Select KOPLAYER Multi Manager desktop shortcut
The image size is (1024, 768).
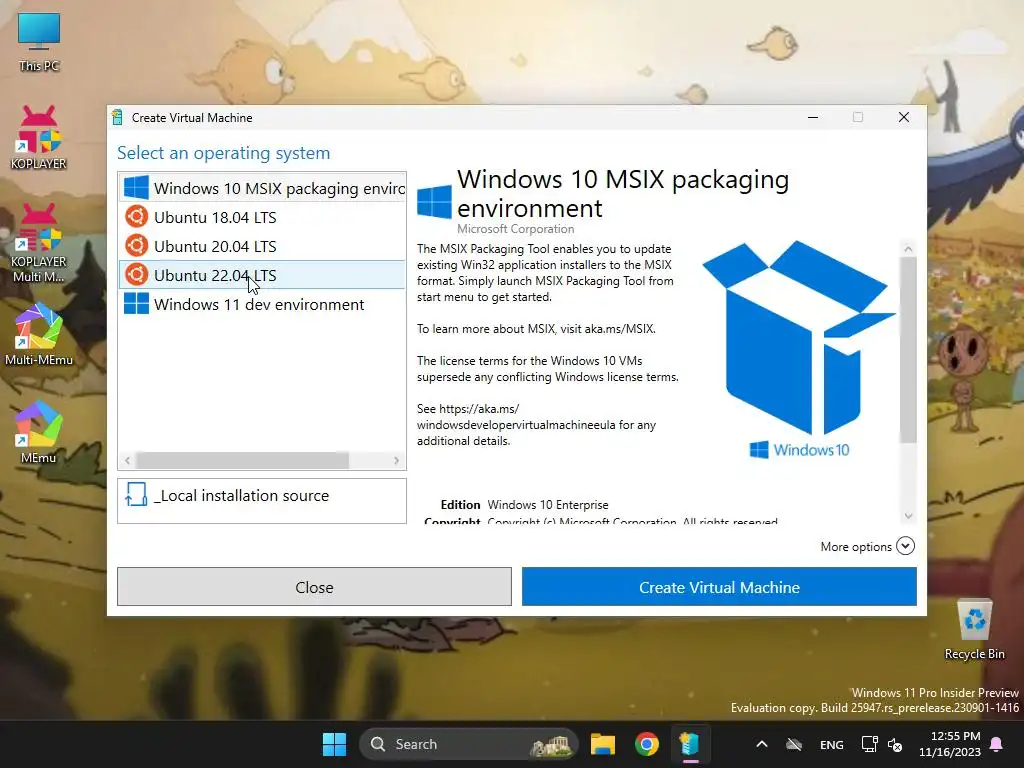[39, 243]
